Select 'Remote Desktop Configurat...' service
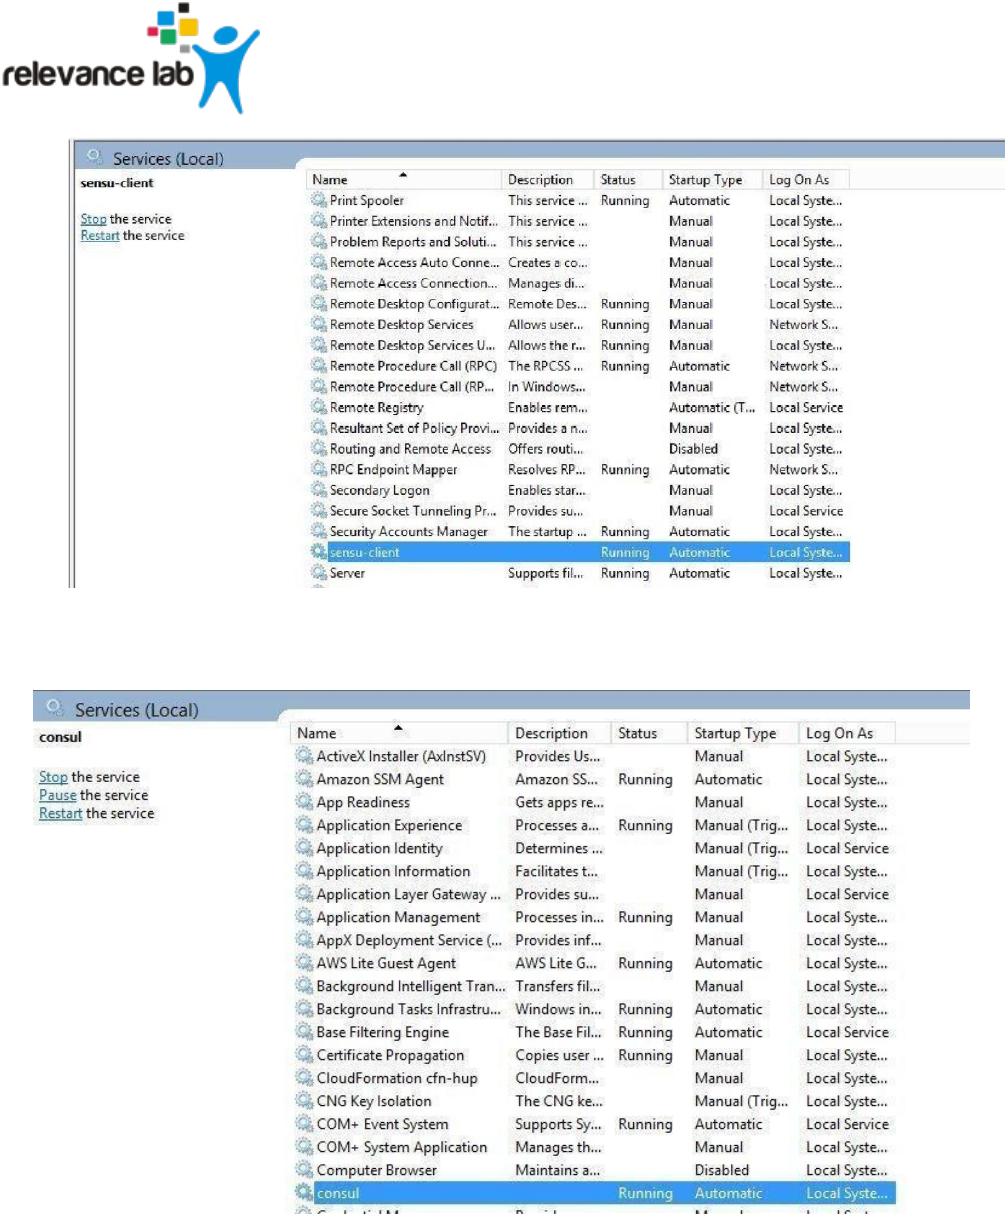 413,304
